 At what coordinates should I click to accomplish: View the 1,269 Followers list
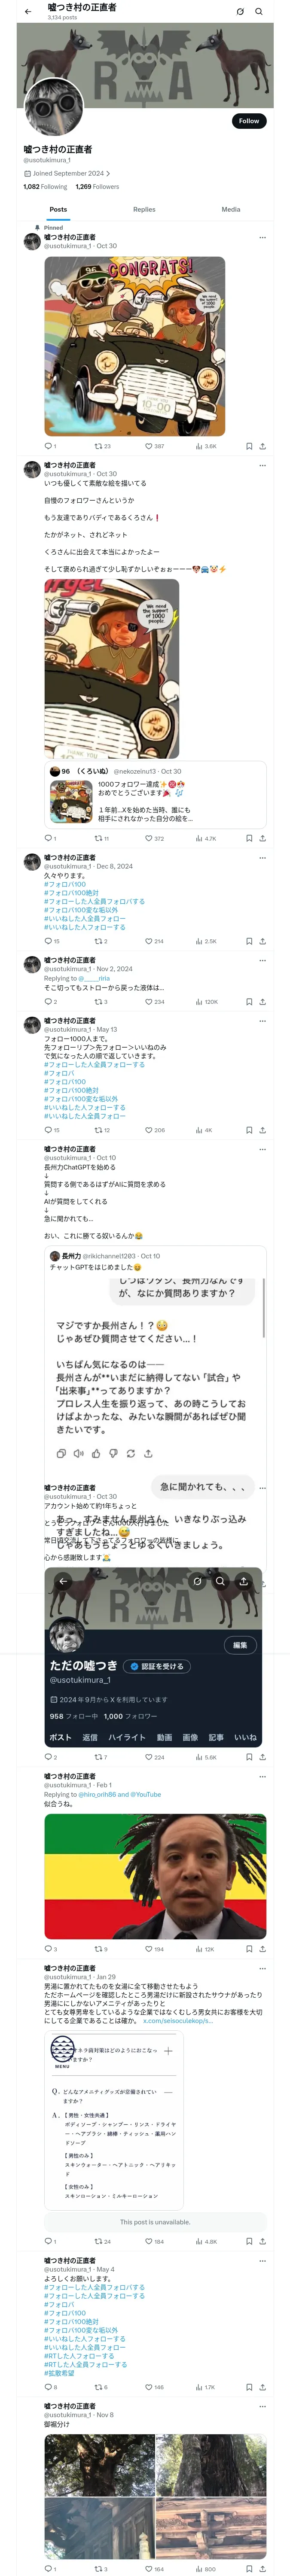pyautogui.click(x=97, y=187)
